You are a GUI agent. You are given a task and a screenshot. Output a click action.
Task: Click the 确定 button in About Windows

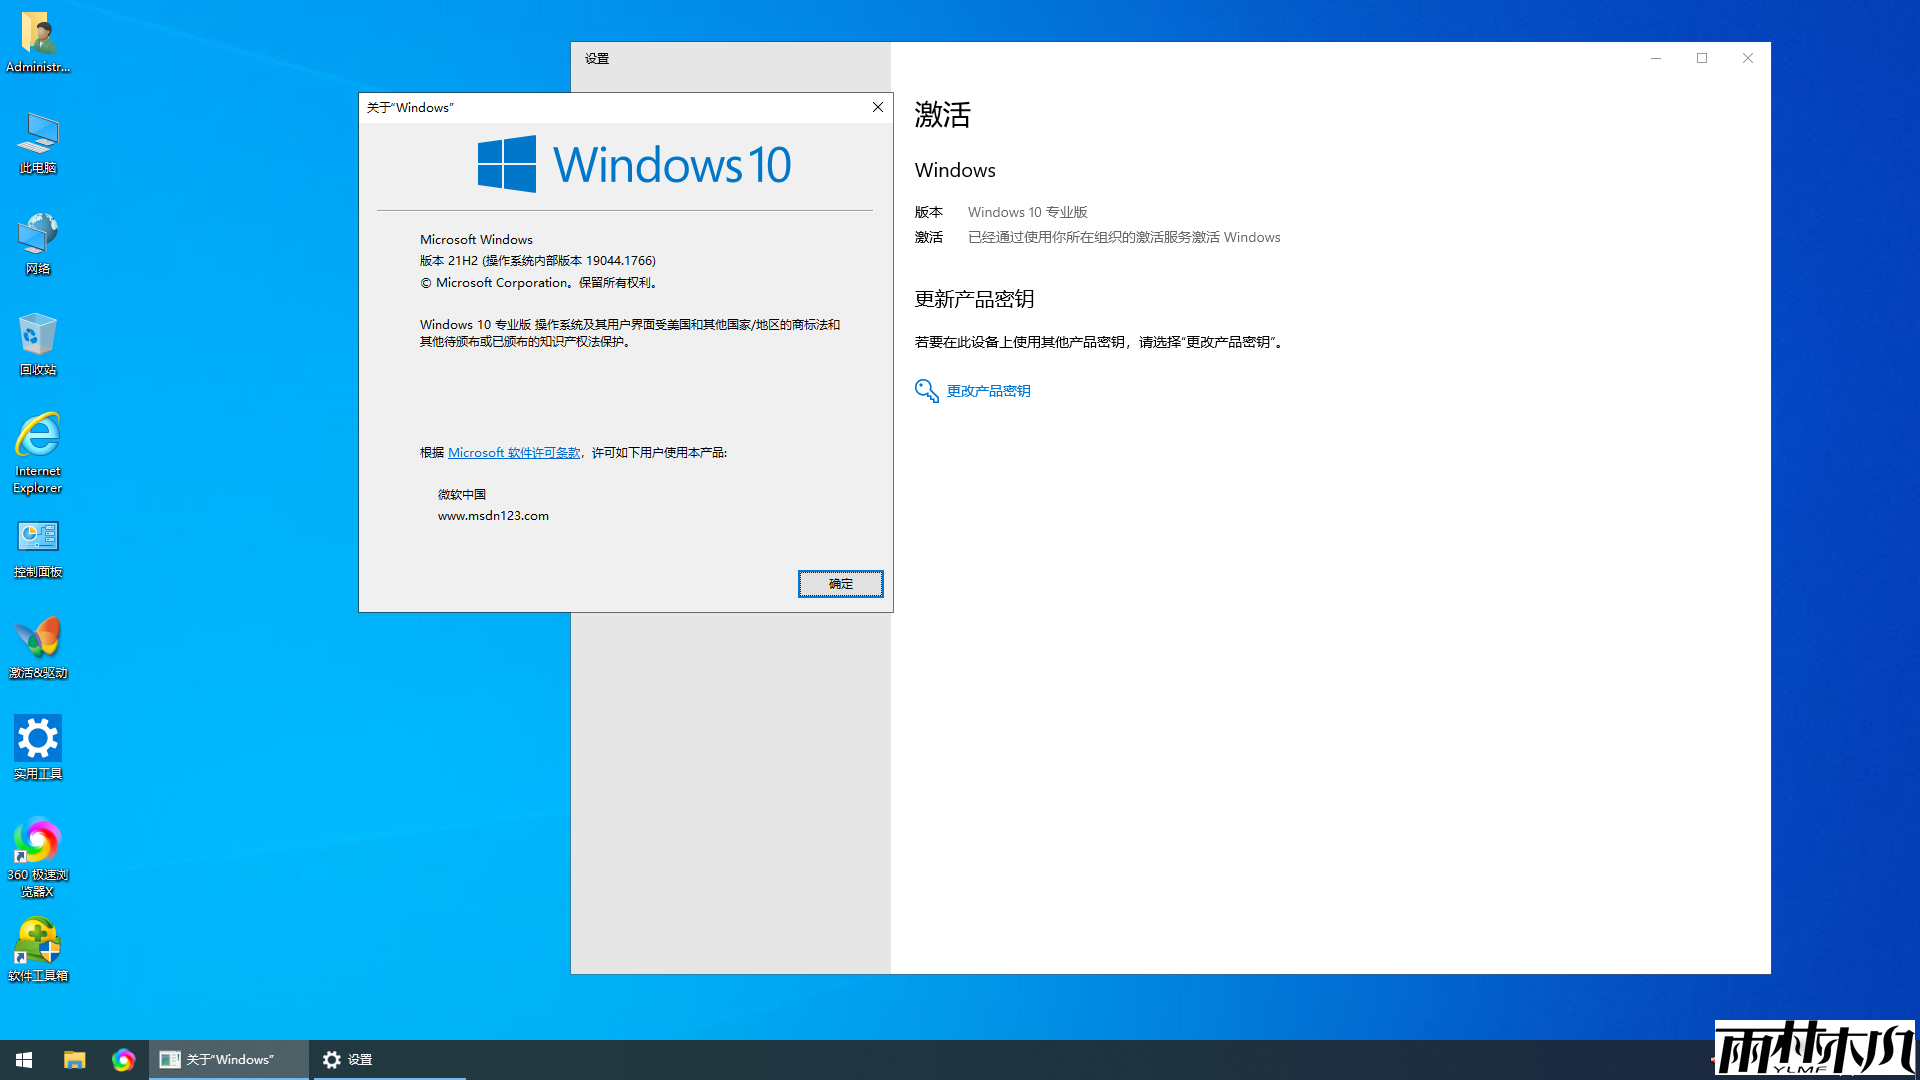pyautogui.click(x=840, y=584)
